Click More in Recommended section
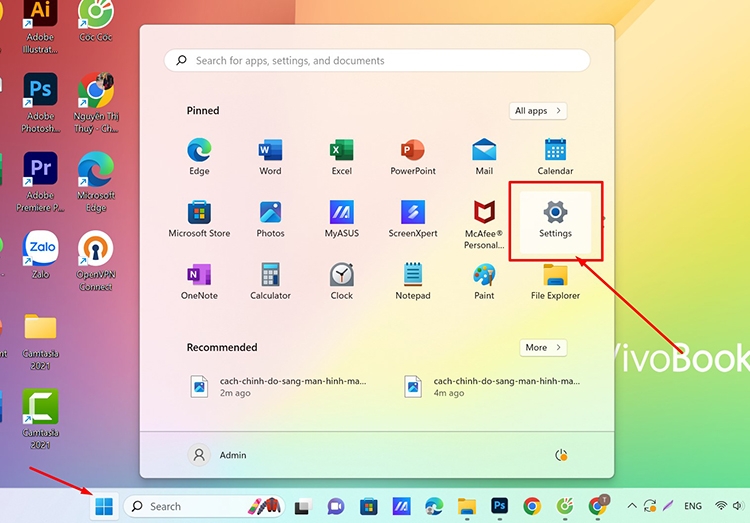This screenshot has height=523, width=750. (x=543, y=347)
